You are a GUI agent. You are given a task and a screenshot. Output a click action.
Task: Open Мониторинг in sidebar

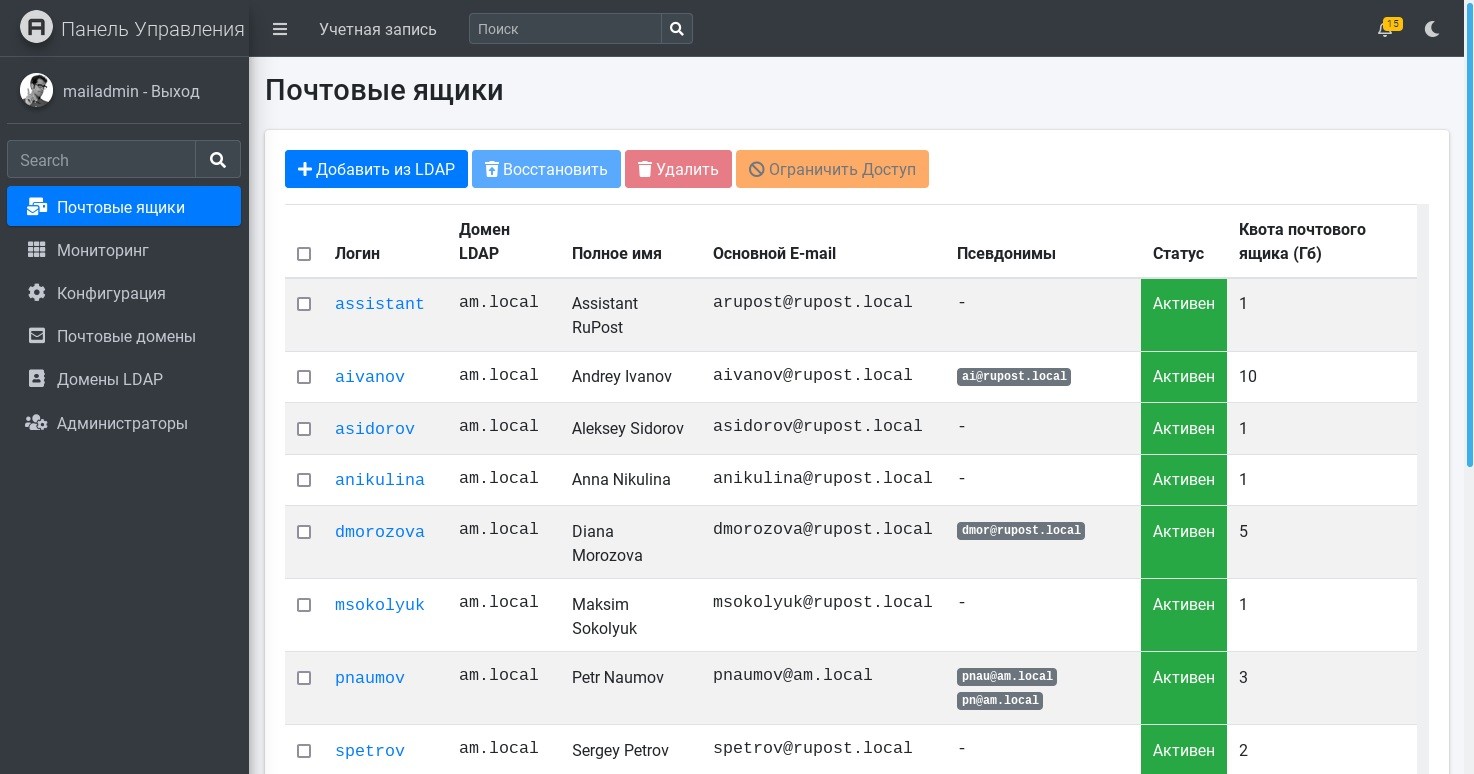click(x=102, y=250)
